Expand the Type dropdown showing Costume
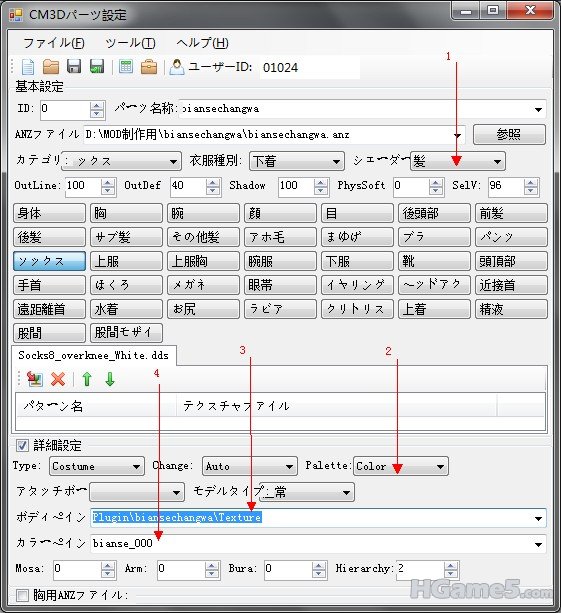Image resolution: width=561 pixels, height=613 pixels. pyautogui.click(x=97, y=466)
